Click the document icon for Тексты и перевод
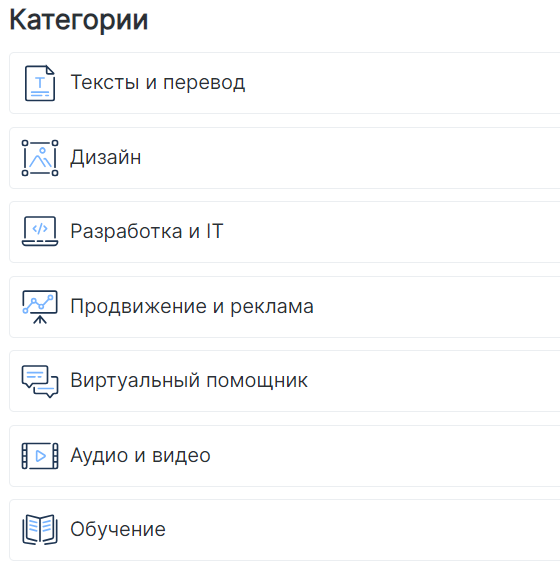560x566 pixels. coord(40,83)
